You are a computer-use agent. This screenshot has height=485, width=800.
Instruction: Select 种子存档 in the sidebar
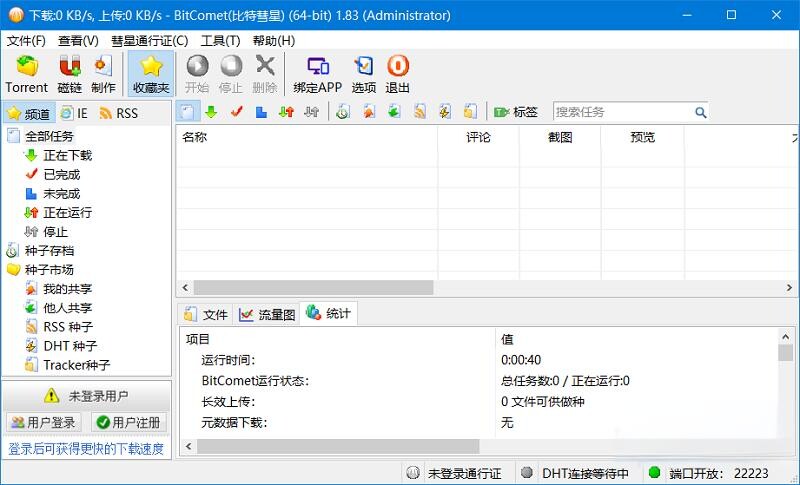[x=49, y=251]
